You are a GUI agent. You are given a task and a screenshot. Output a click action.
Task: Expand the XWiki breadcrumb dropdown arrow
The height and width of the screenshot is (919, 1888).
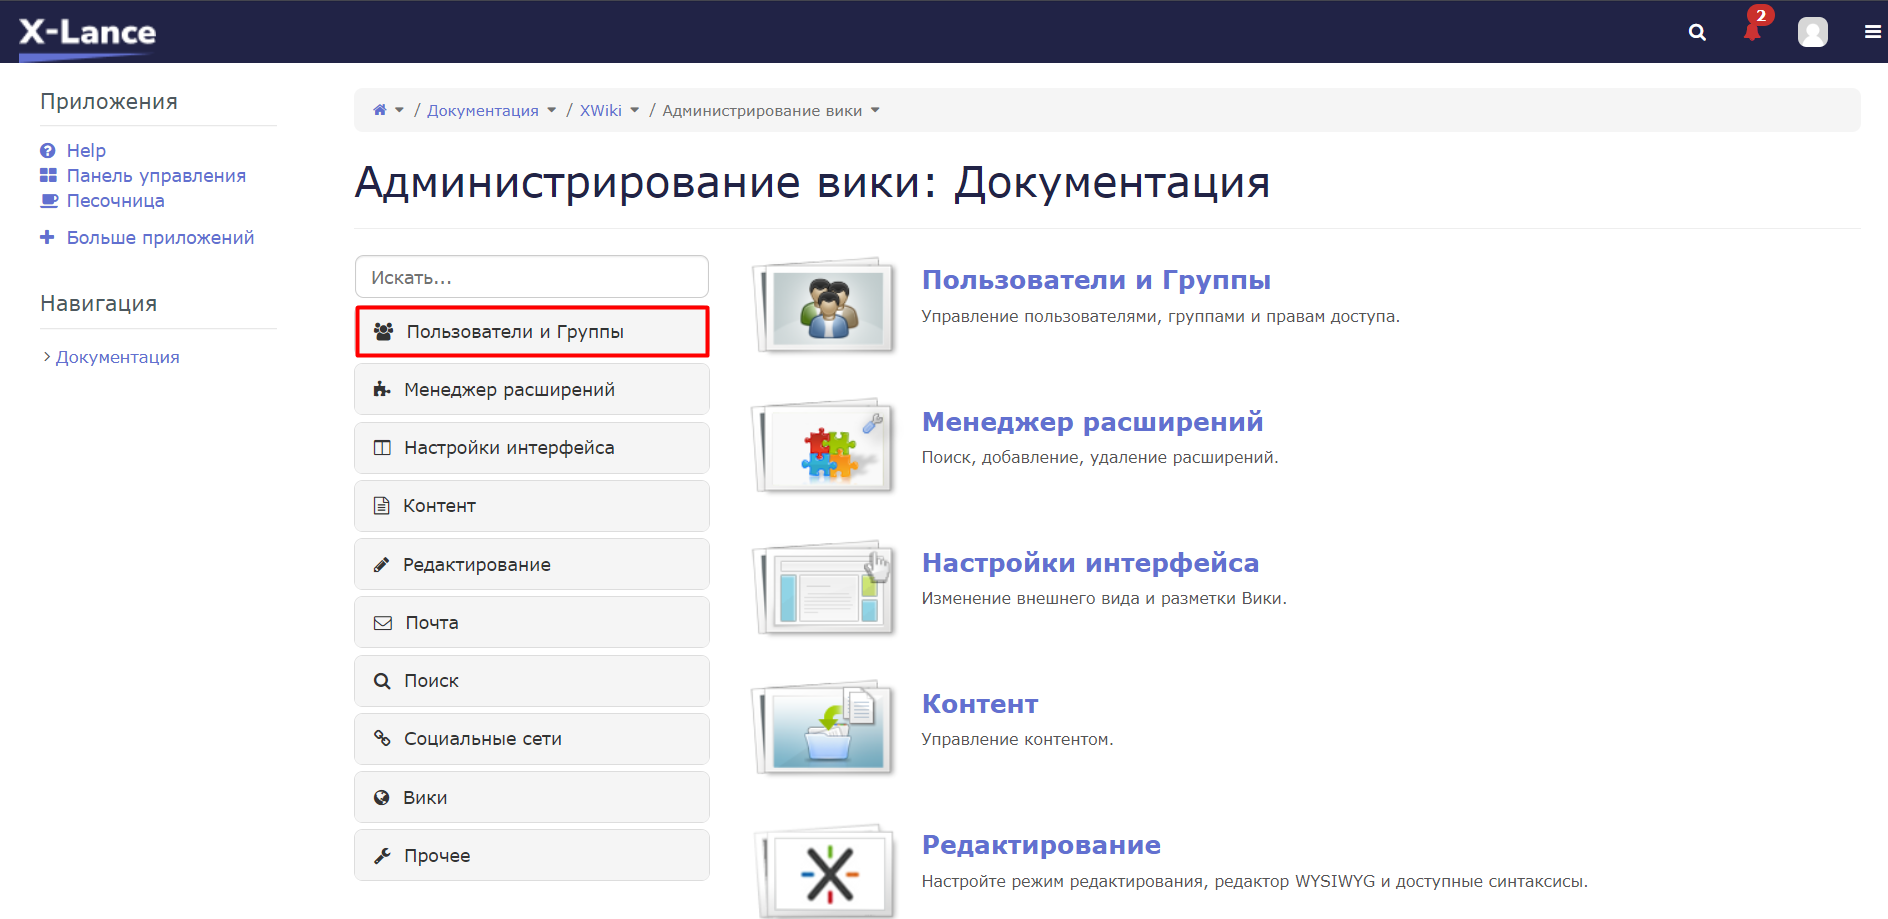point(634,110)
